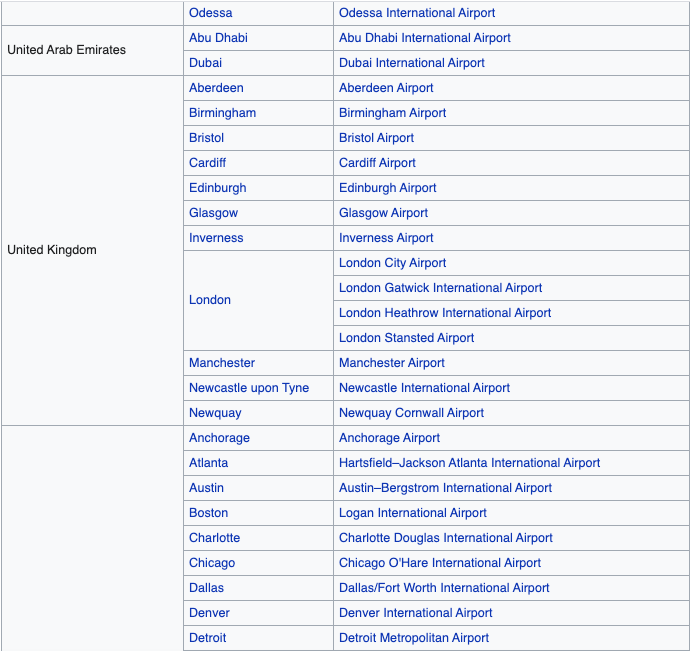Open Hartsfield–Jackson Atlanta International Airport link
This screenshot has height=651, width=690.
(469, 463)
